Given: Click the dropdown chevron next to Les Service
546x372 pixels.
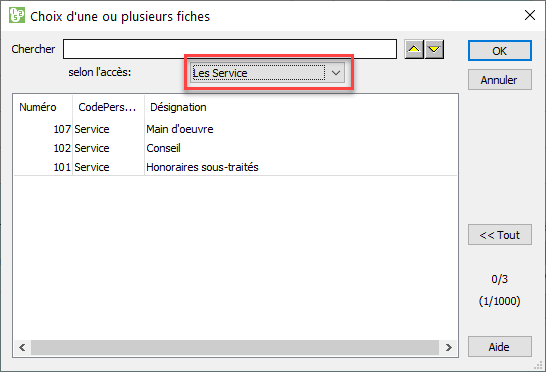Looking at the screenshot, I should 336,73.
